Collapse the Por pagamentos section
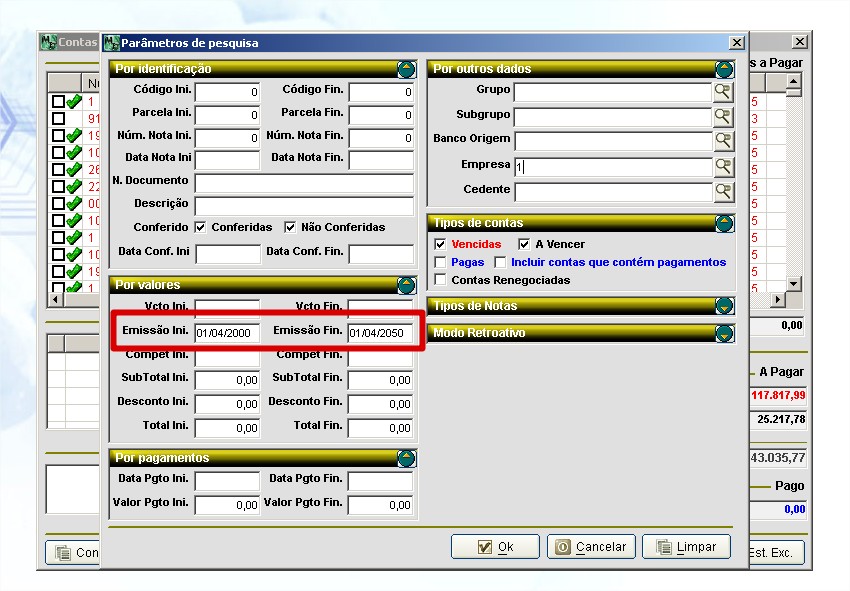 point(406,458)
